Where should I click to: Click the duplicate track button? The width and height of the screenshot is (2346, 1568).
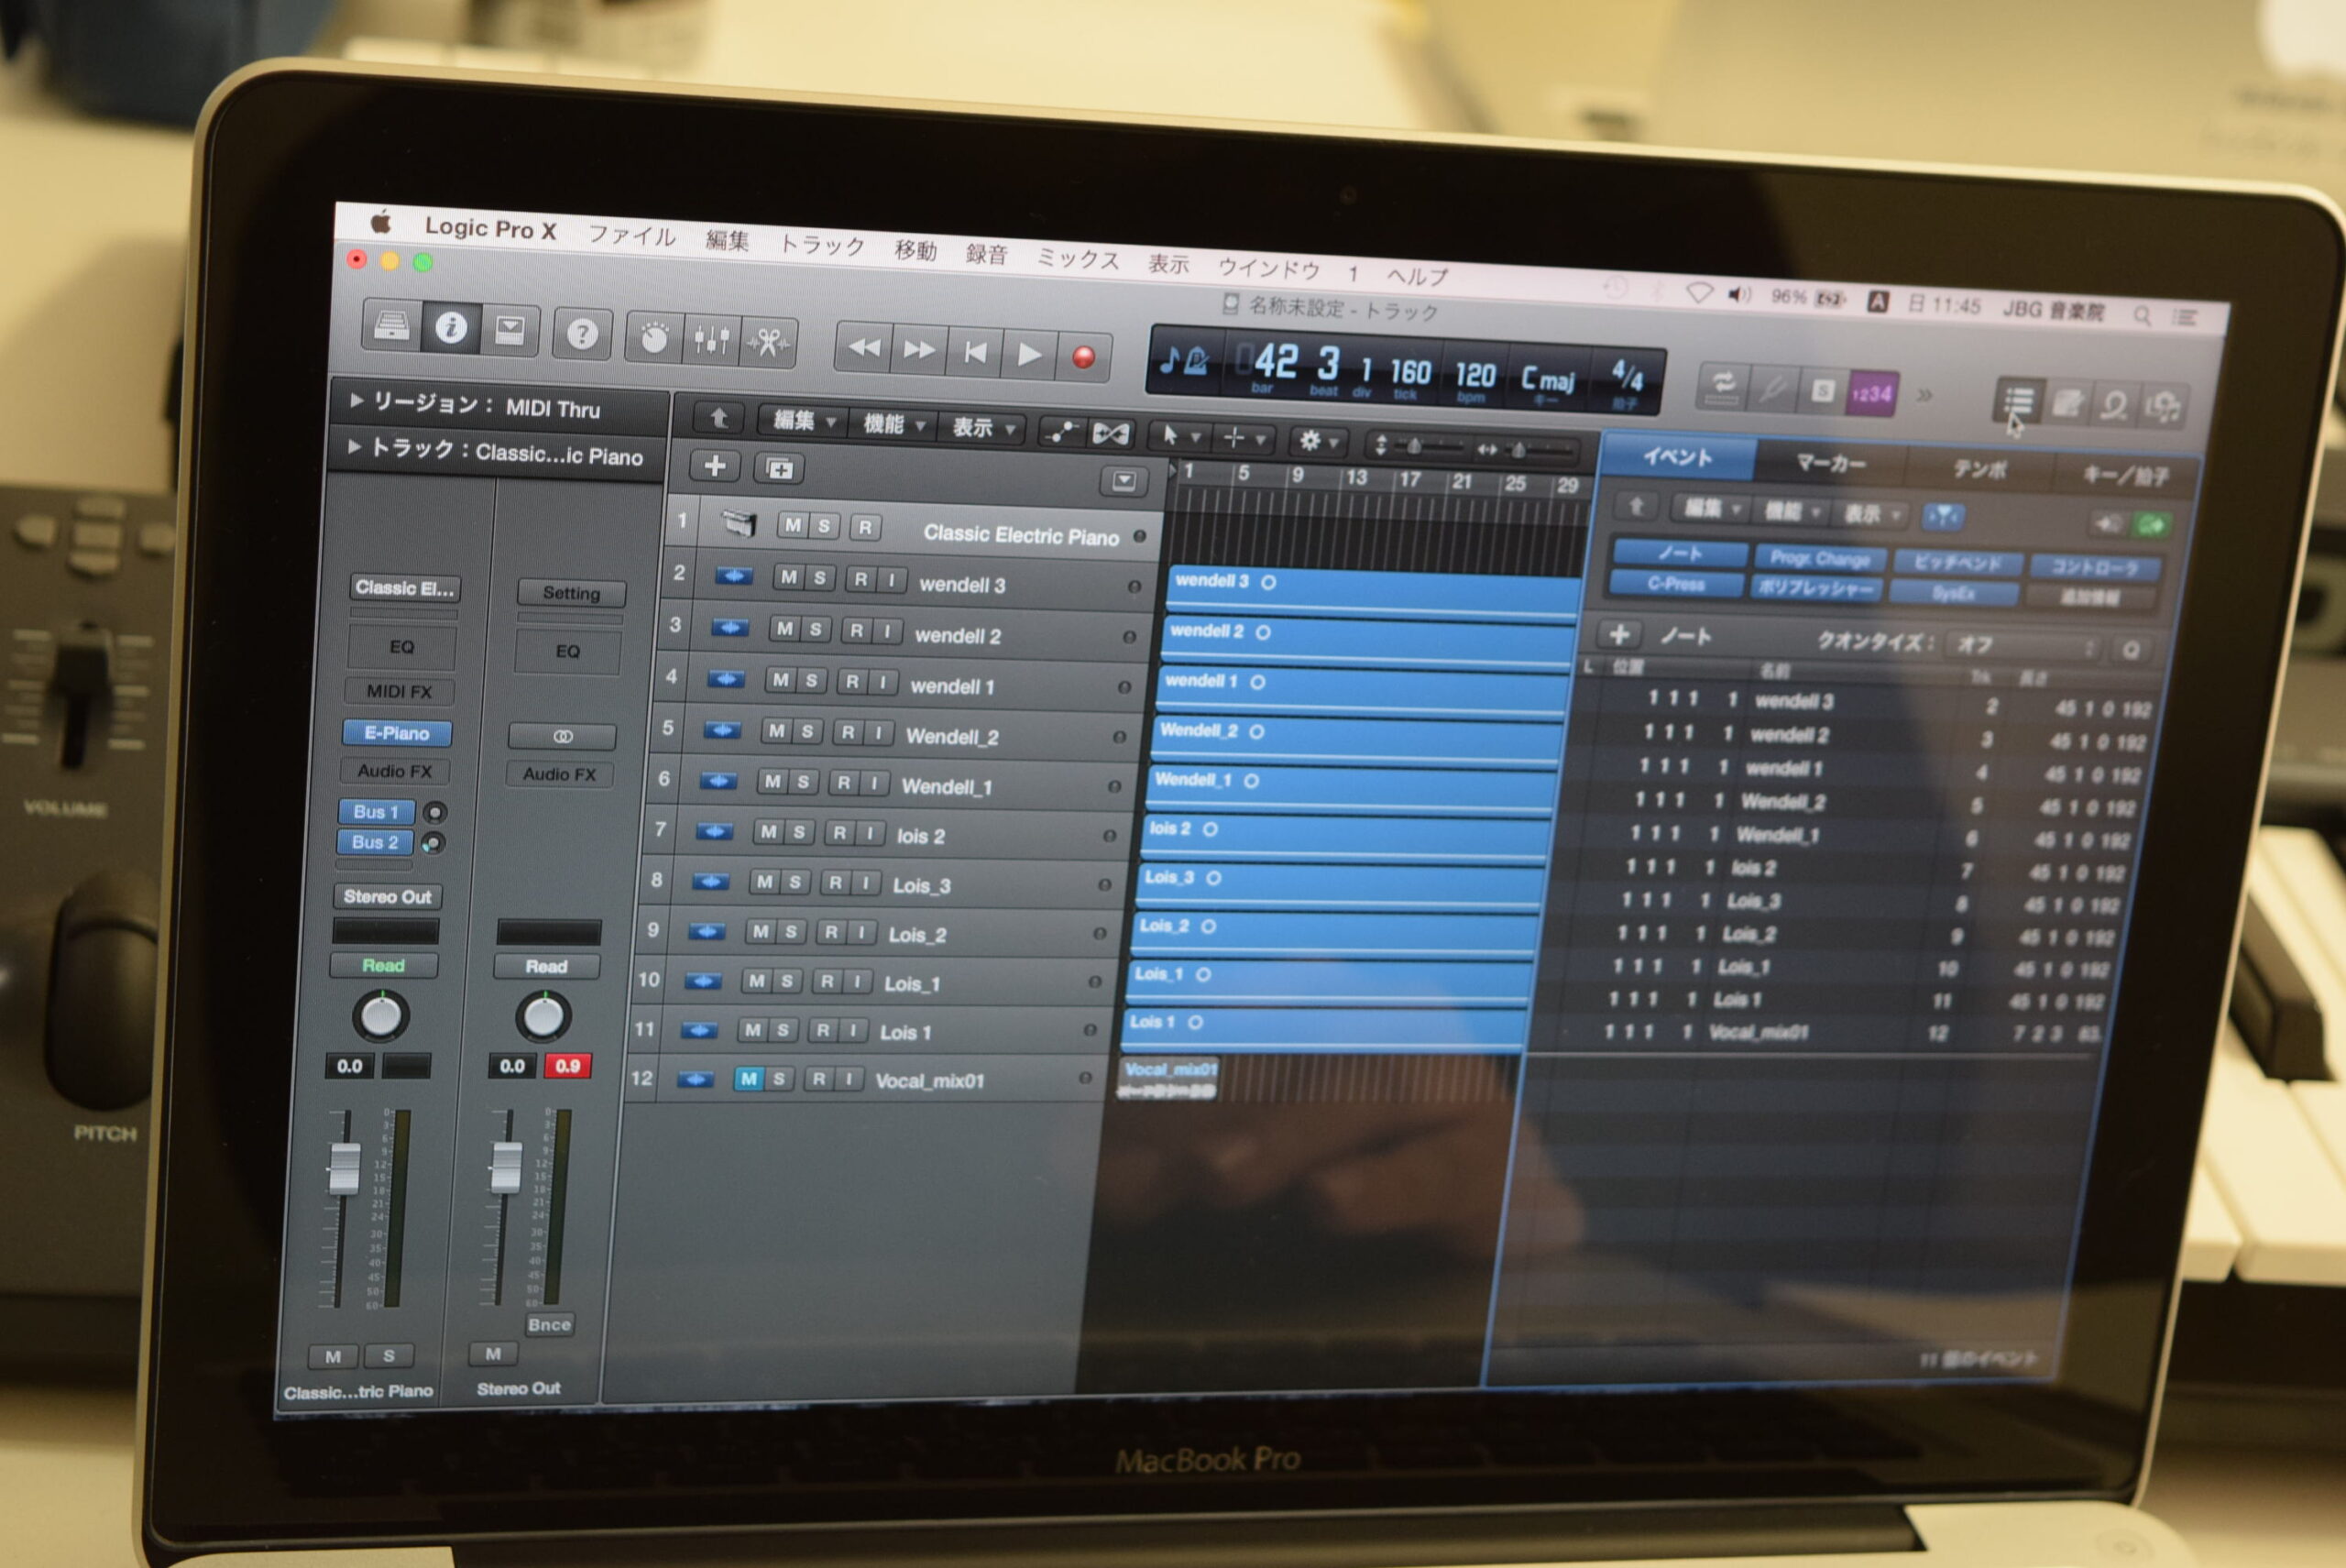tap(779, 468)
